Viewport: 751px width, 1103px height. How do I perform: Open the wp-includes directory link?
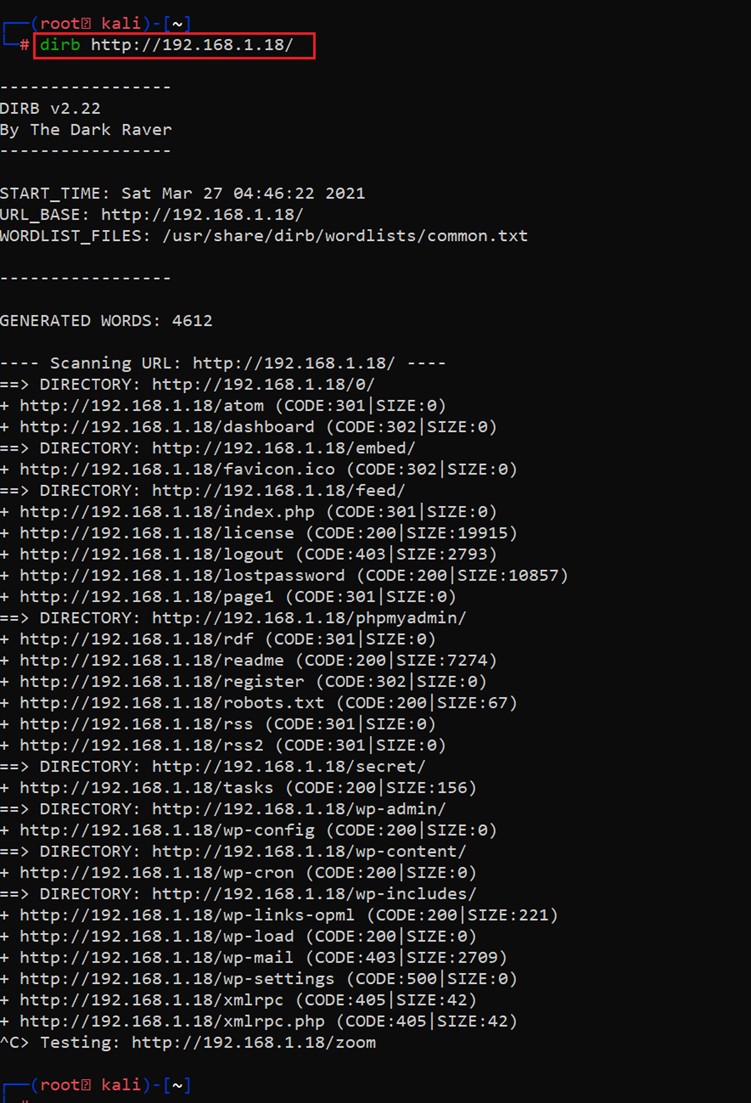(314, 894)
